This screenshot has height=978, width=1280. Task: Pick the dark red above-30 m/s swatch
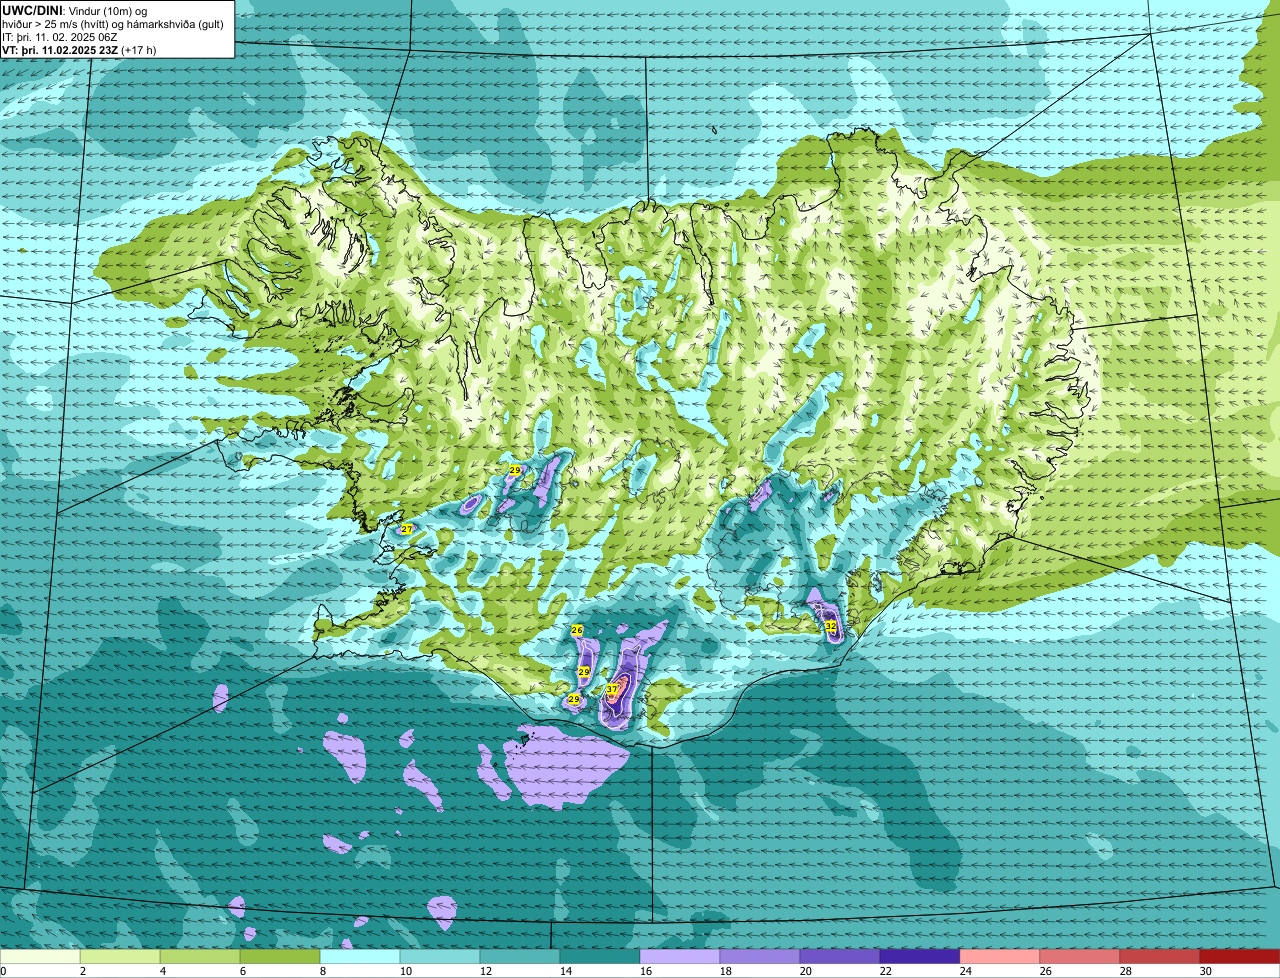coord(1240,957)
